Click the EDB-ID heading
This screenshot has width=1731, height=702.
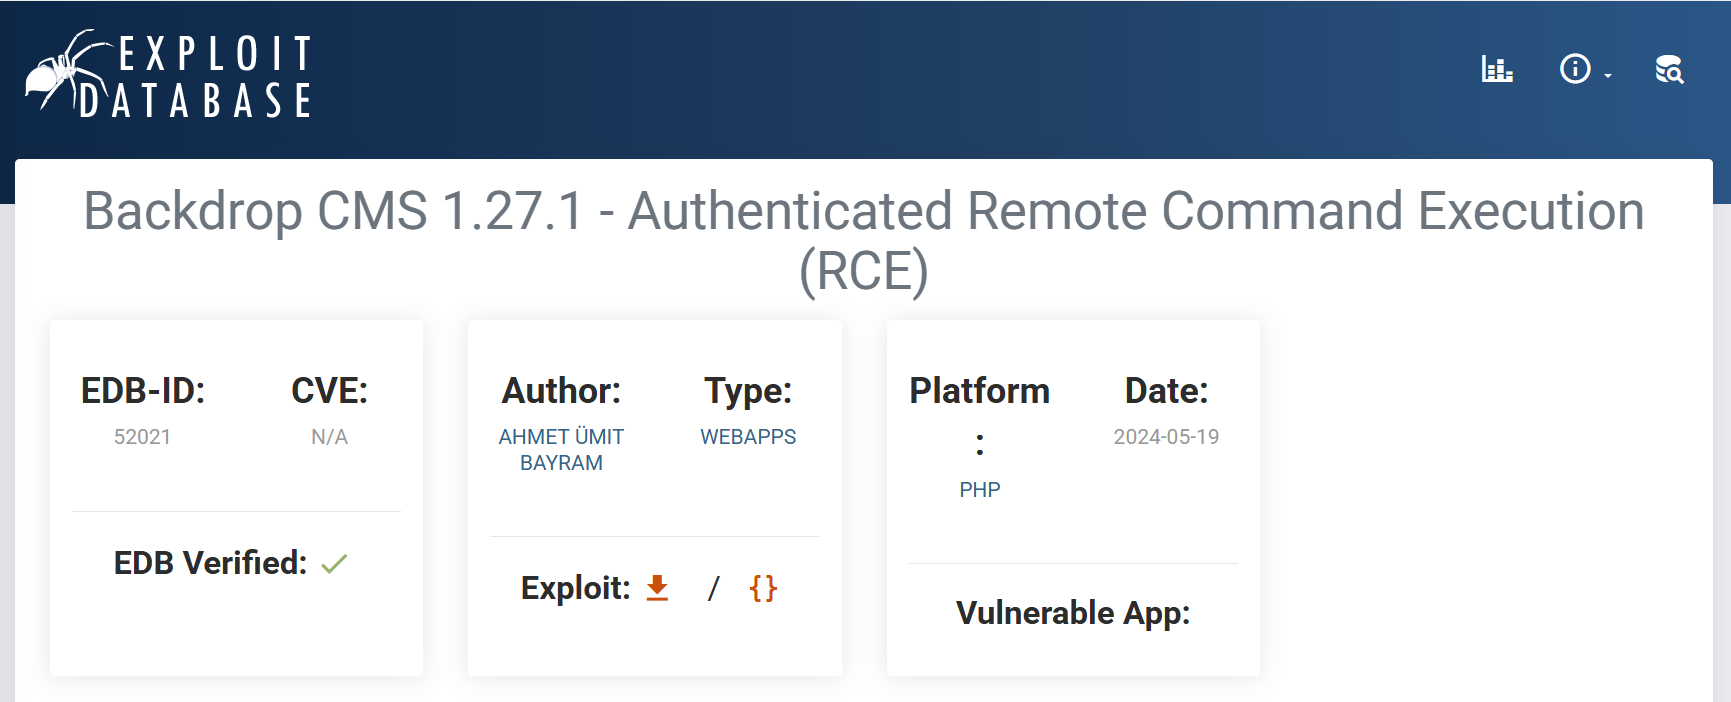(x=143, y=391)
